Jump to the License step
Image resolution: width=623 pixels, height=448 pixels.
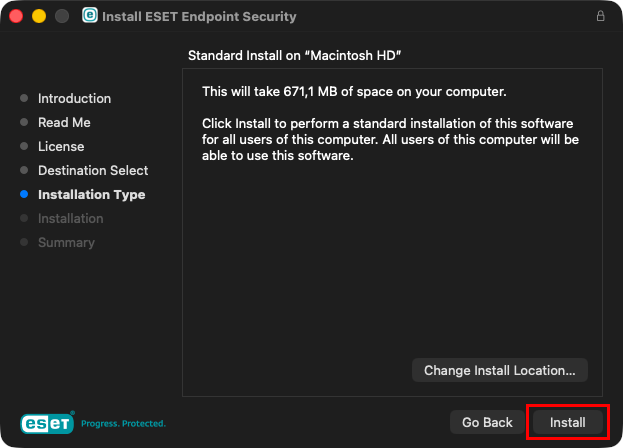pos(61,147)
